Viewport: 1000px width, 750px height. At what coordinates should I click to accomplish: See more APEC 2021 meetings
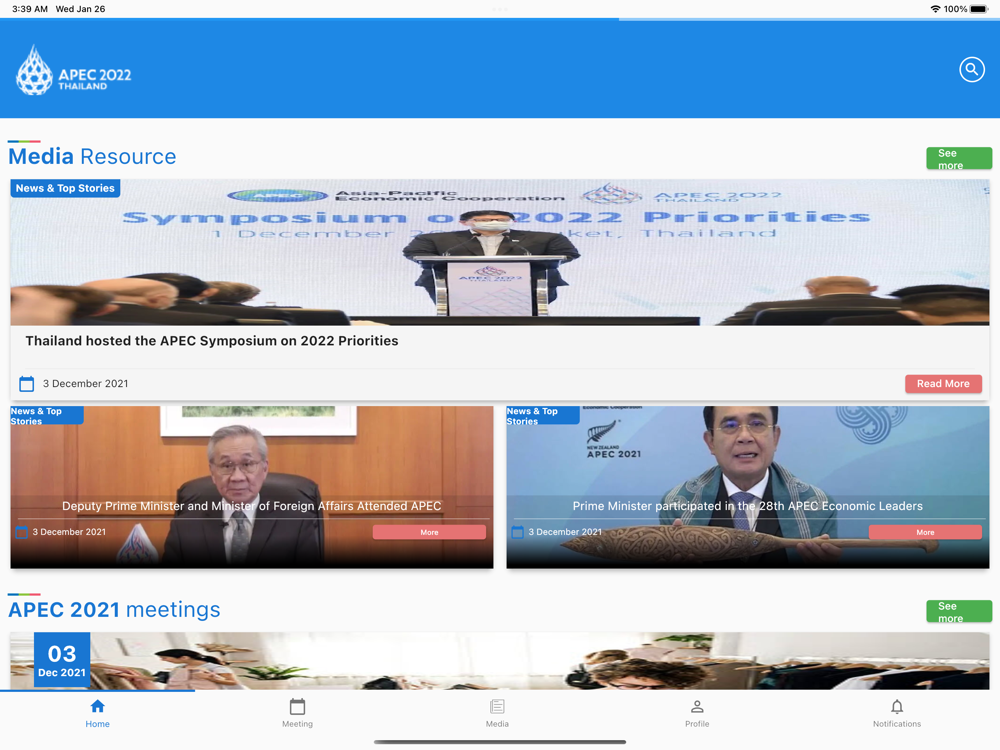pos(959,612)
